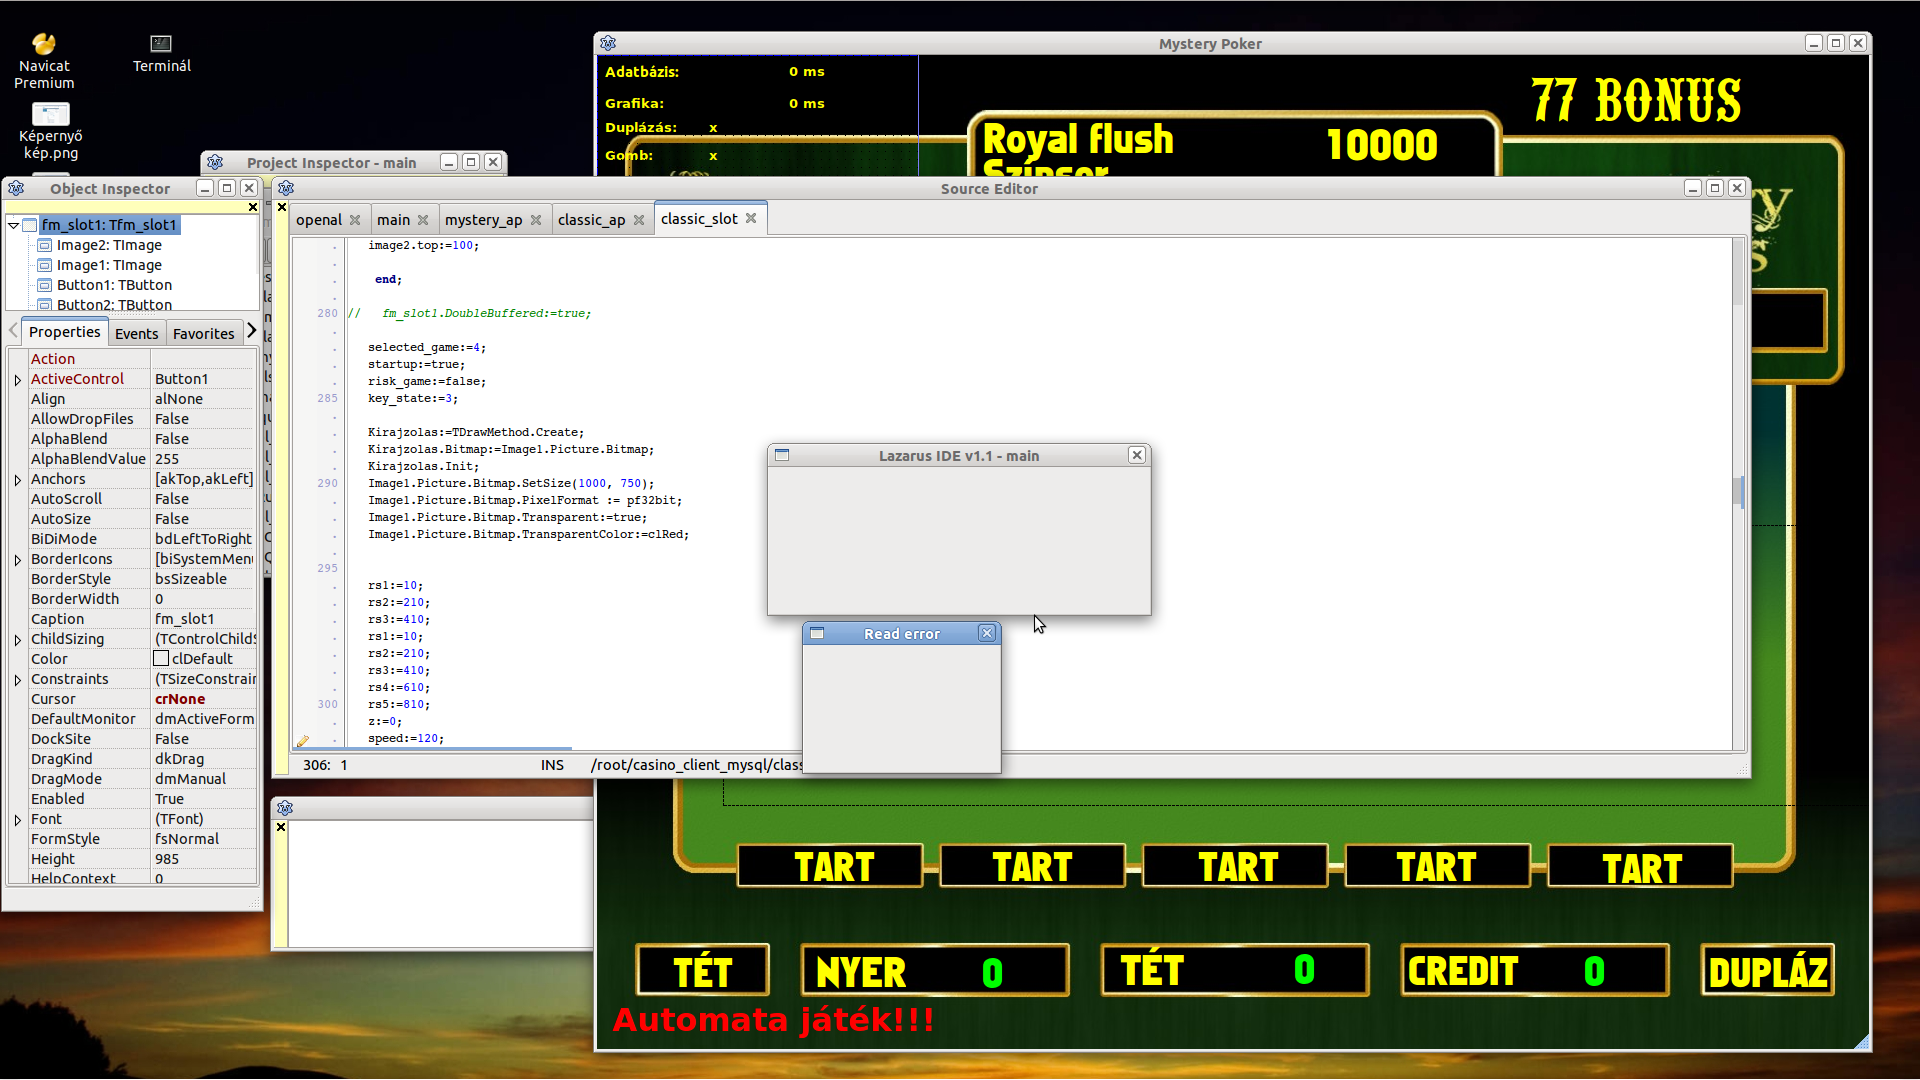Switch to the Events tab
This screenshot has height=1080, width=1920.
point(136,334)
